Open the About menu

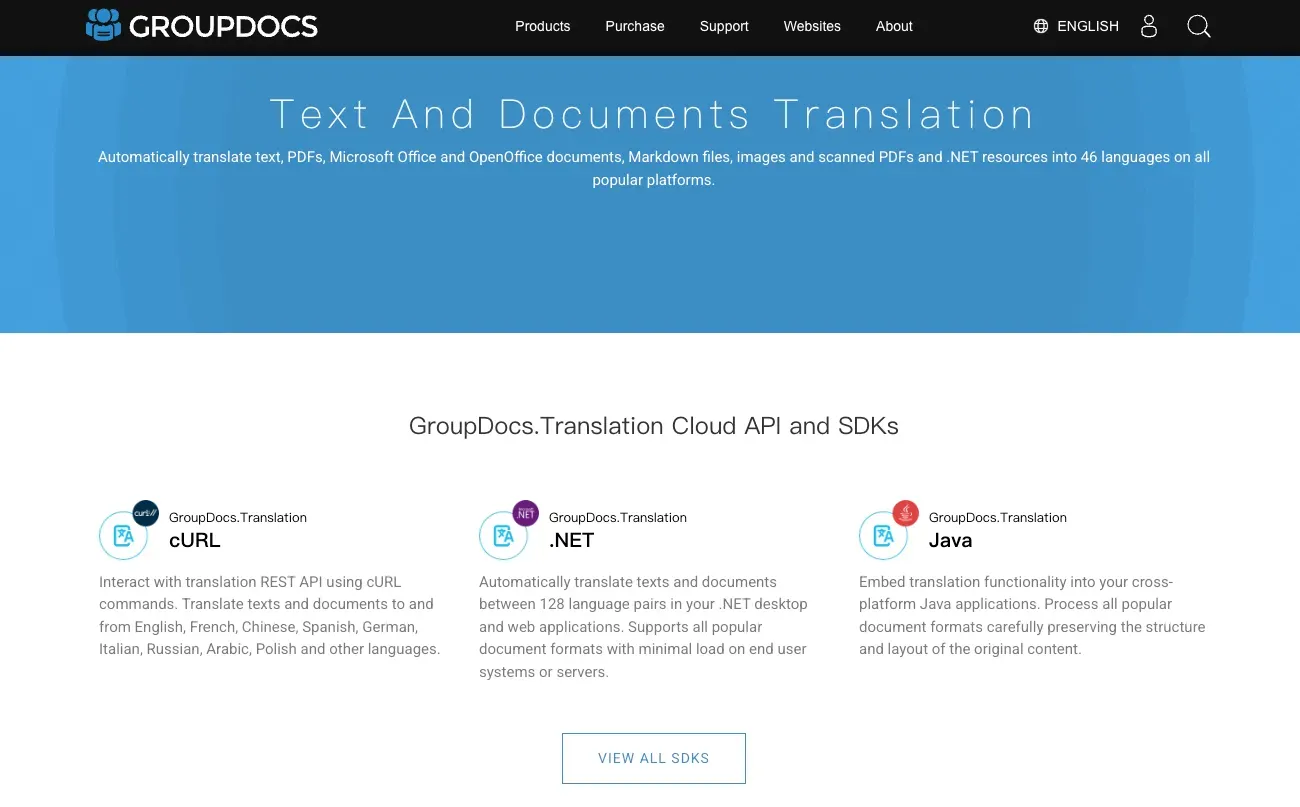894,26
